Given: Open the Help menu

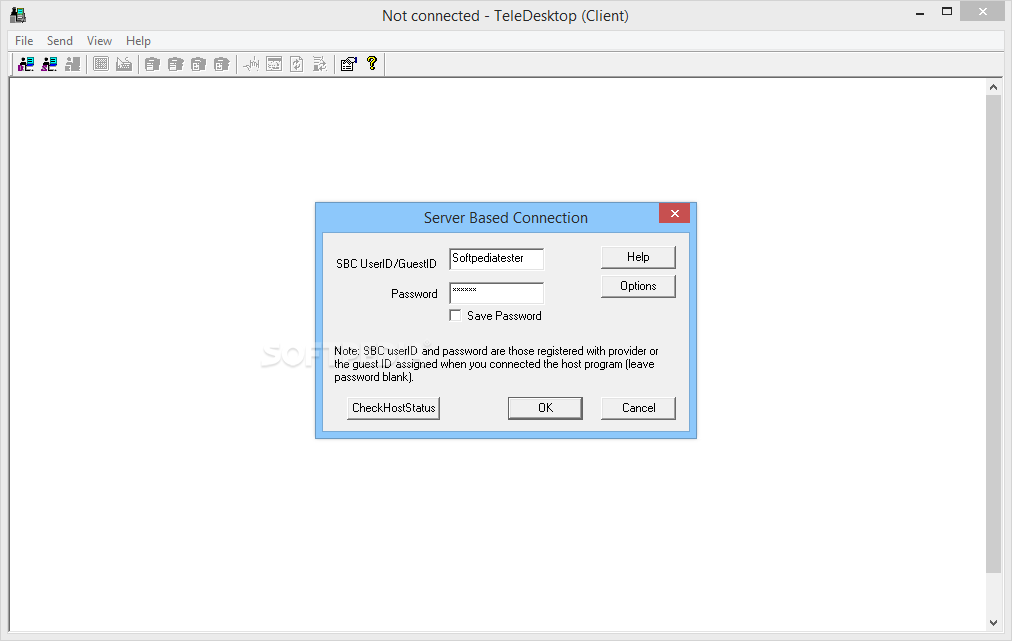Looking at the screenshot, I should (138, 41).
